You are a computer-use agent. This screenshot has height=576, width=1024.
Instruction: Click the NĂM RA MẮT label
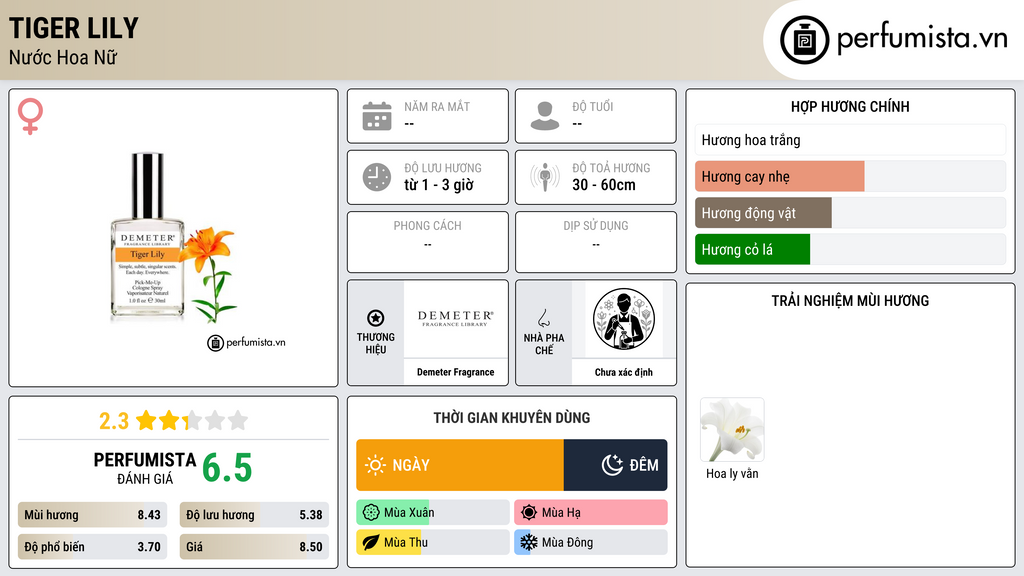[437, 106]
